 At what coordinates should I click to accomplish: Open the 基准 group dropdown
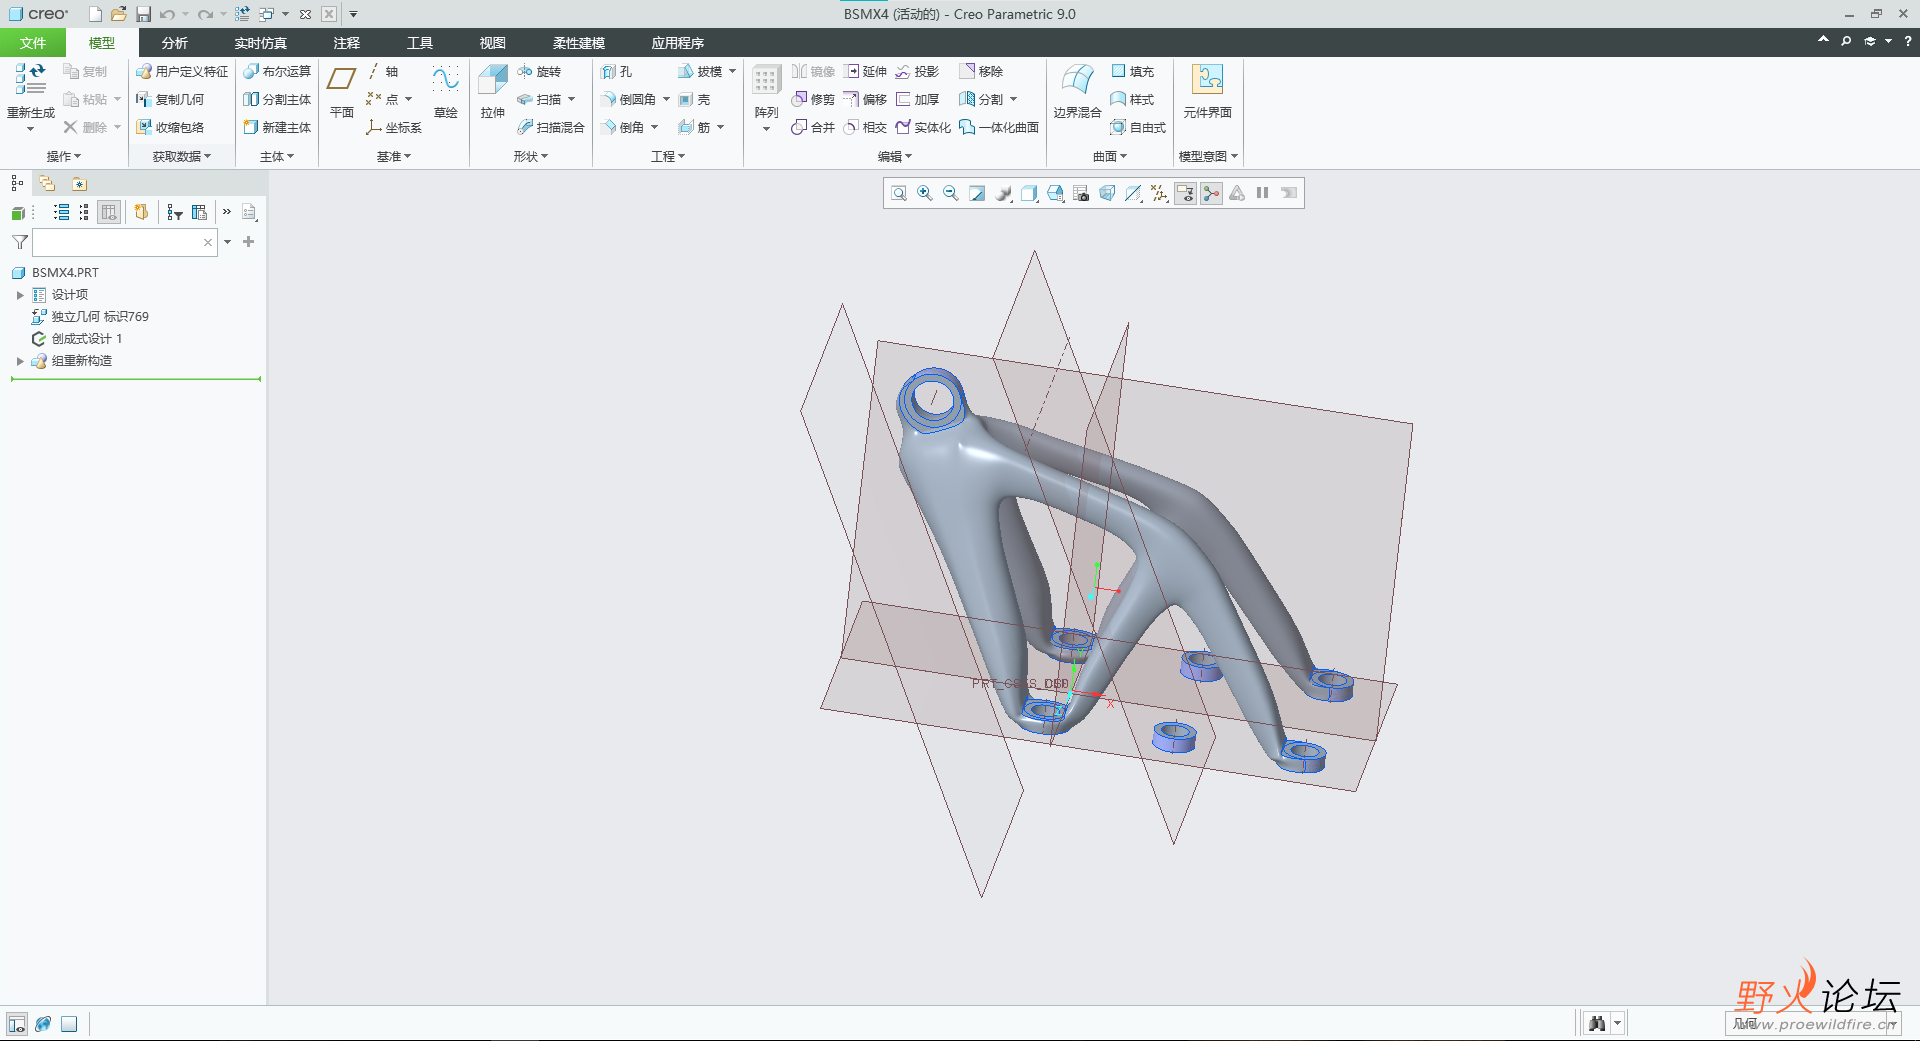click(x=394, y=156)
